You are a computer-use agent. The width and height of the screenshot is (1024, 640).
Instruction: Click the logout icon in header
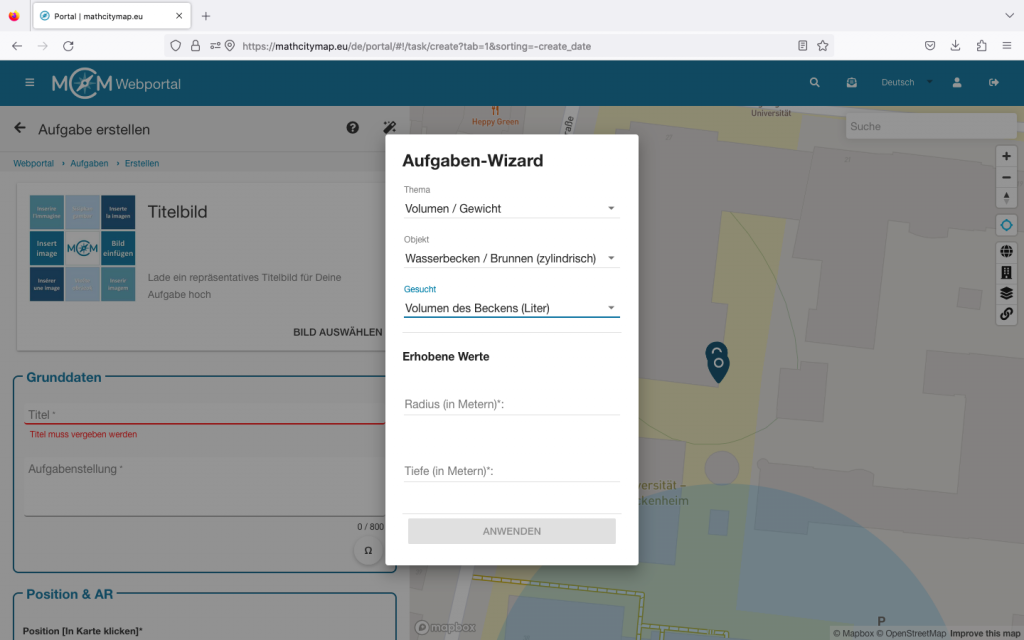tap(993, 83)
